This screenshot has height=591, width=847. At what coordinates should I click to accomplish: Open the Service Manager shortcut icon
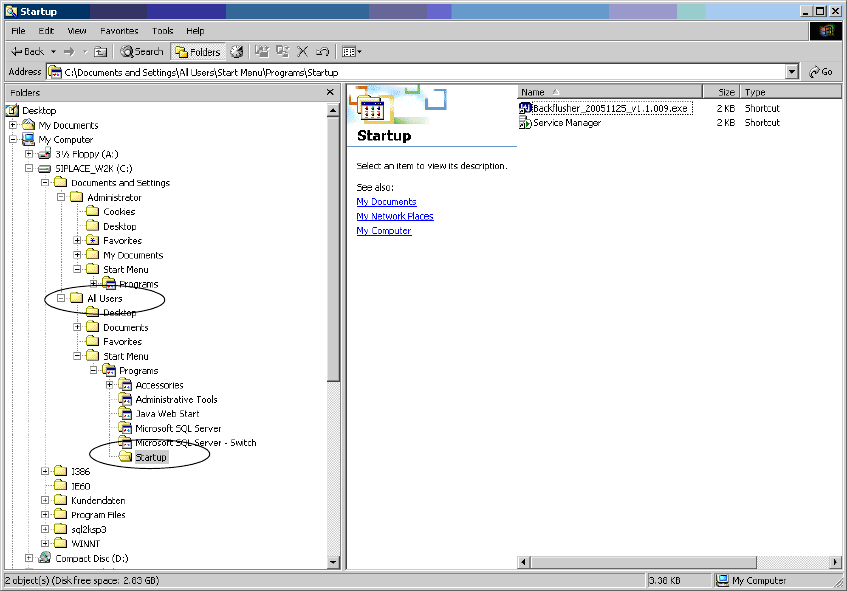coord(525,123)
